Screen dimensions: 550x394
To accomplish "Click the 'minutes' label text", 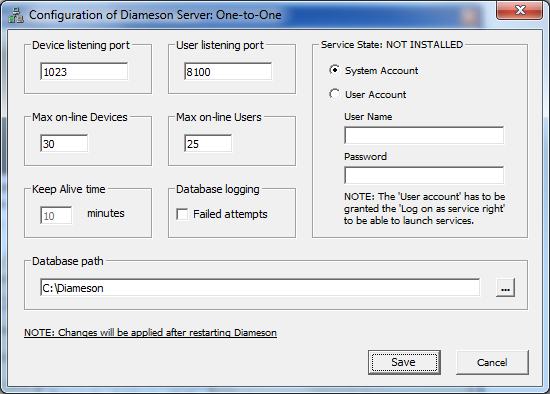I will (106, 213).
